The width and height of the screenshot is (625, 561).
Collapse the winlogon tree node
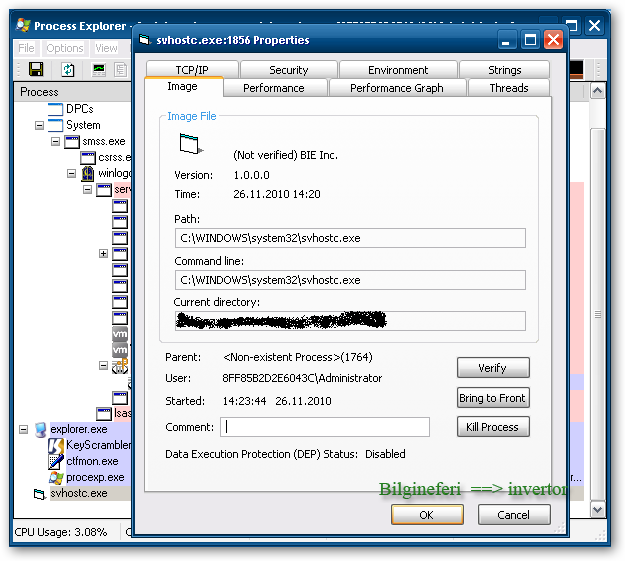(71, 173)
